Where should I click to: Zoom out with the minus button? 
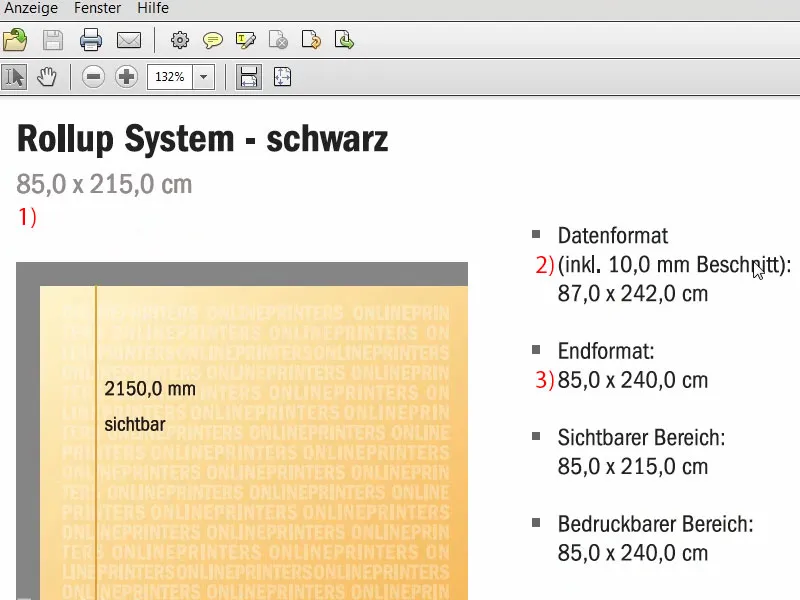click(x=93, y=77)
